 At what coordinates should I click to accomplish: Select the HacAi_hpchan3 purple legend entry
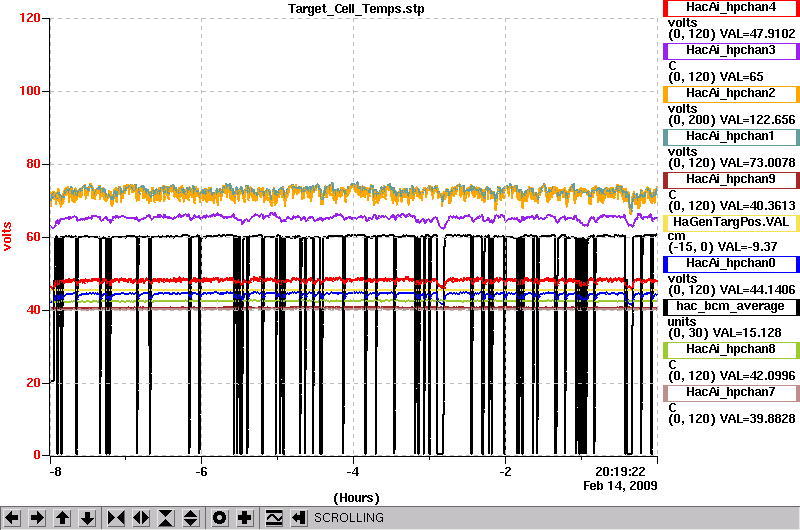tap(731, 51)
